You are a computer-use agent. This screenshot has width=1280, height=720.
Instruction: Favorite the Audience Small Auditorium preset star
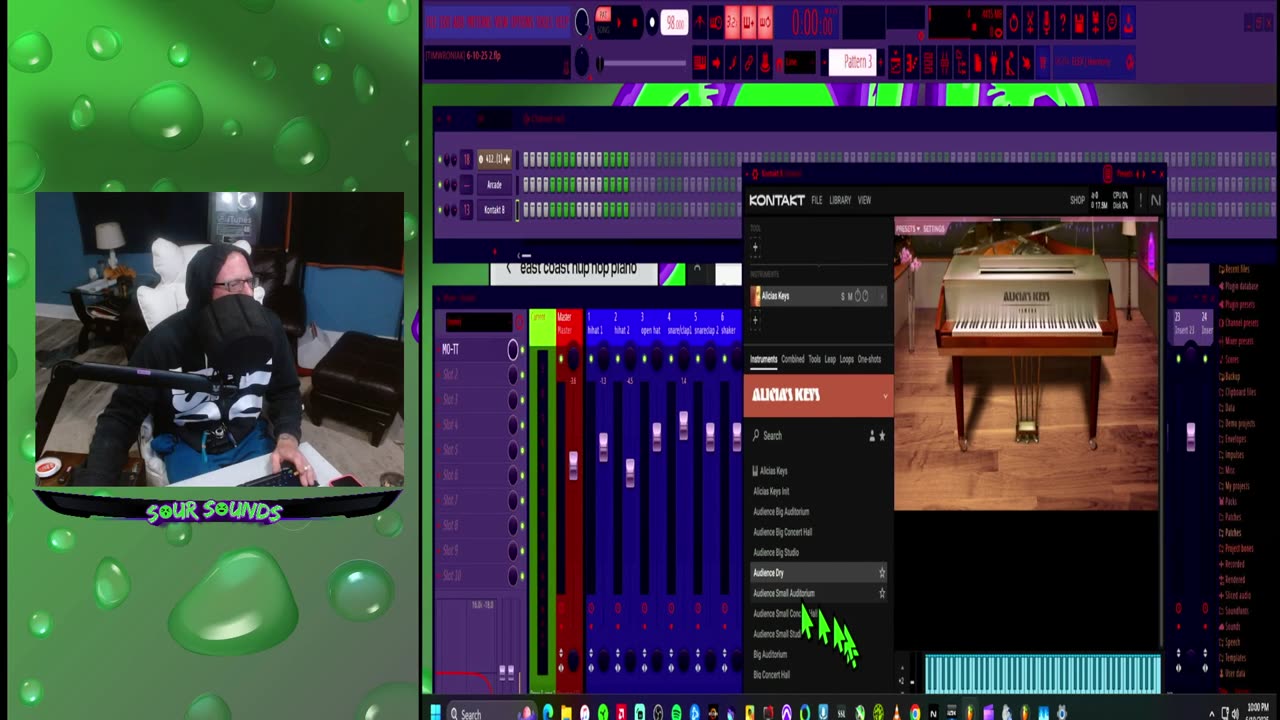click(882, 593)
